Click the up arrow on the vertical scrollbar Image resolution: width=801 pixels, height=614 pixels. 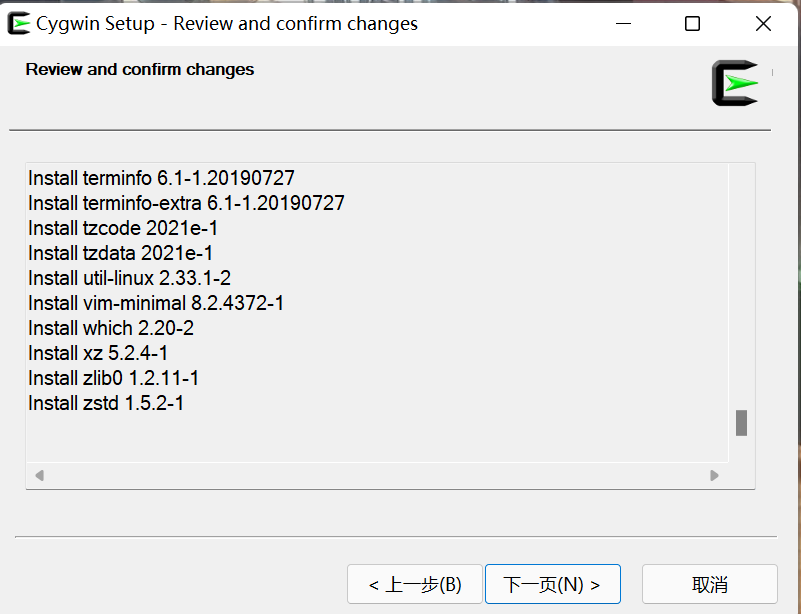pyautogui.click(x=741, y=170)
